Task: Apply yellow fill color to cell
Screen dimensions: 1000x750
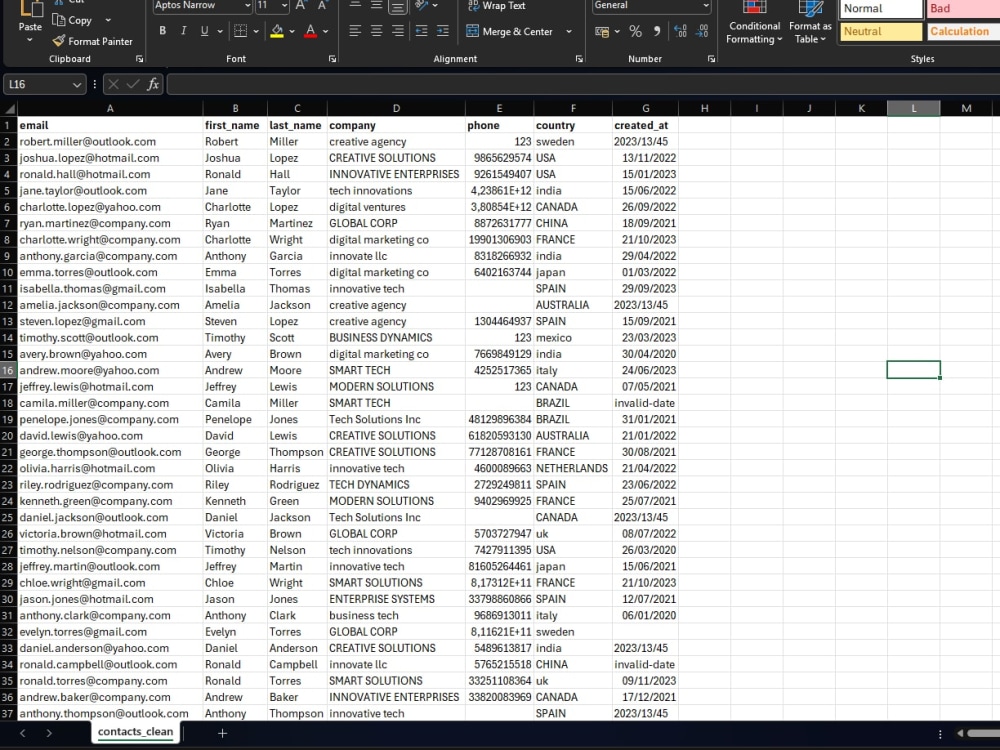Action: [x=277, y=31]
